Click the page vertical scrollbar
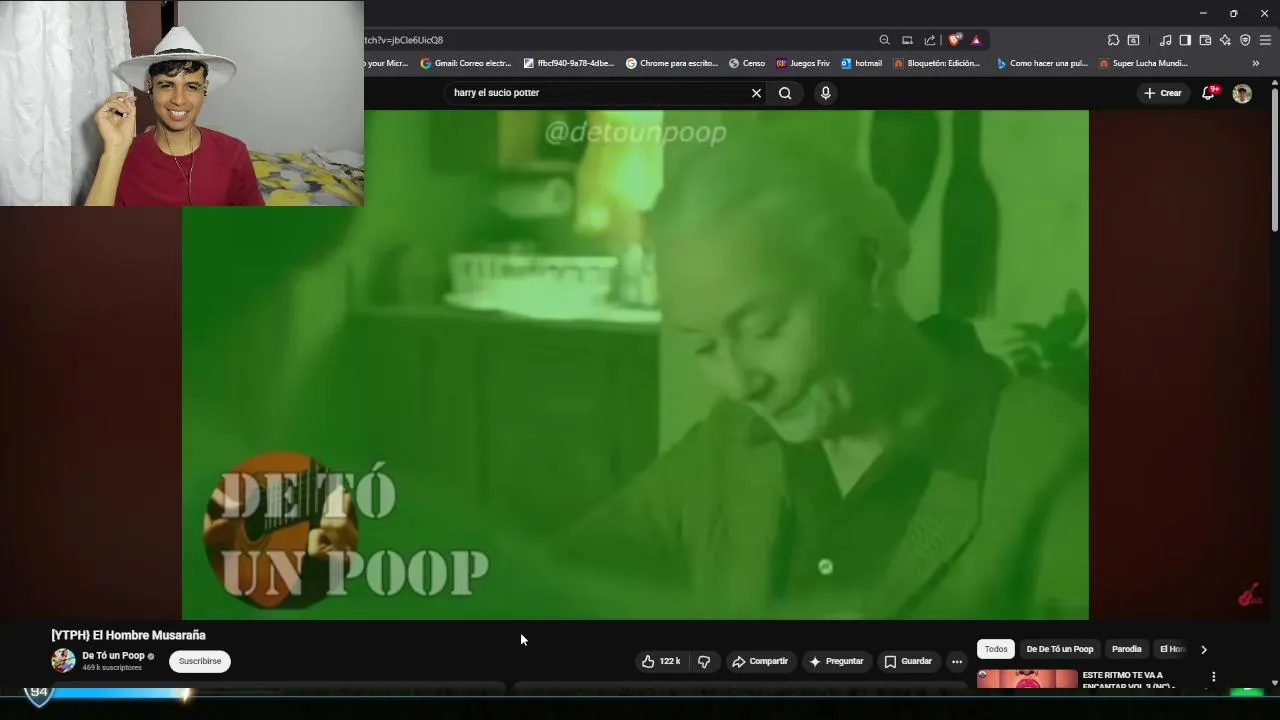This screenshot has height=720, width=1280. [1275, 160]
